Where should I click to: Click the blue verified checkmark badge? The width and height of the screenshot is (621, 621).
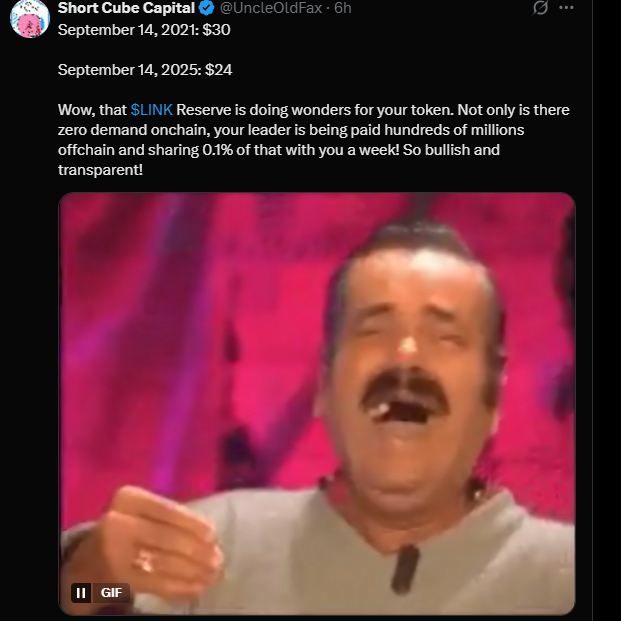(x=206, y=8)
